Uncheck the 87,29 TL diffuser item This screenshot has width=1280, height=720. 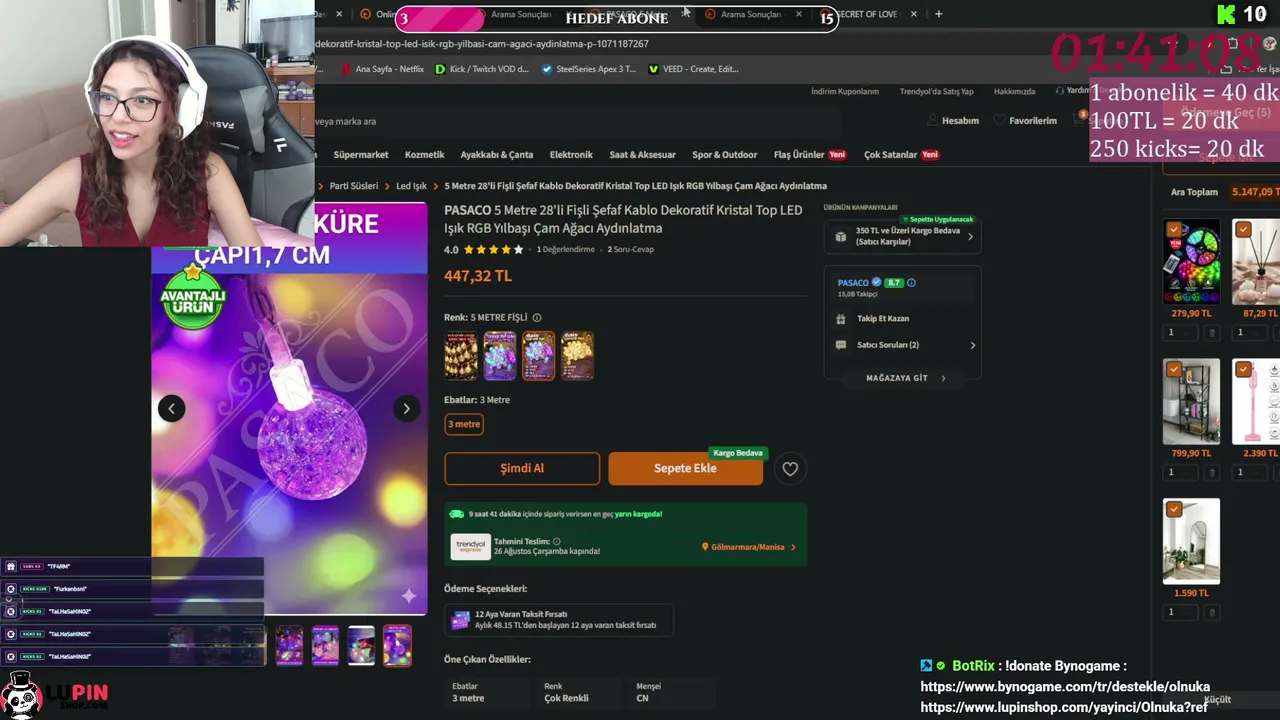click(1243, 229)
